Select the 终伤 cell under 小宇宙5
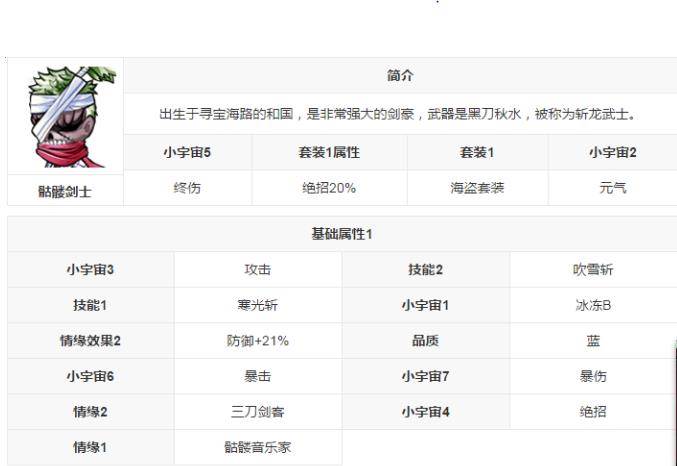 [187, 188]
